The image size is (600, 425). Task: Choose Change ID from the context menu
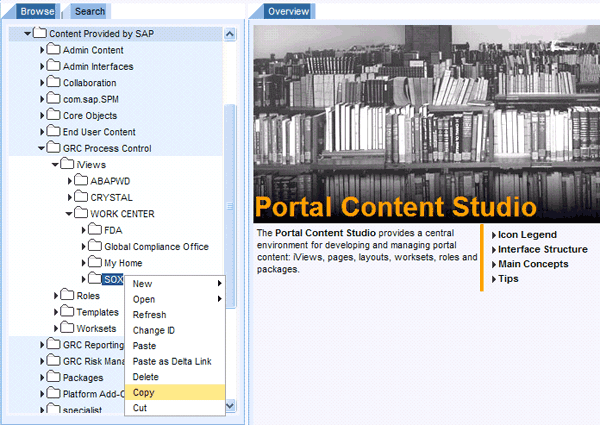click(175, 330)
